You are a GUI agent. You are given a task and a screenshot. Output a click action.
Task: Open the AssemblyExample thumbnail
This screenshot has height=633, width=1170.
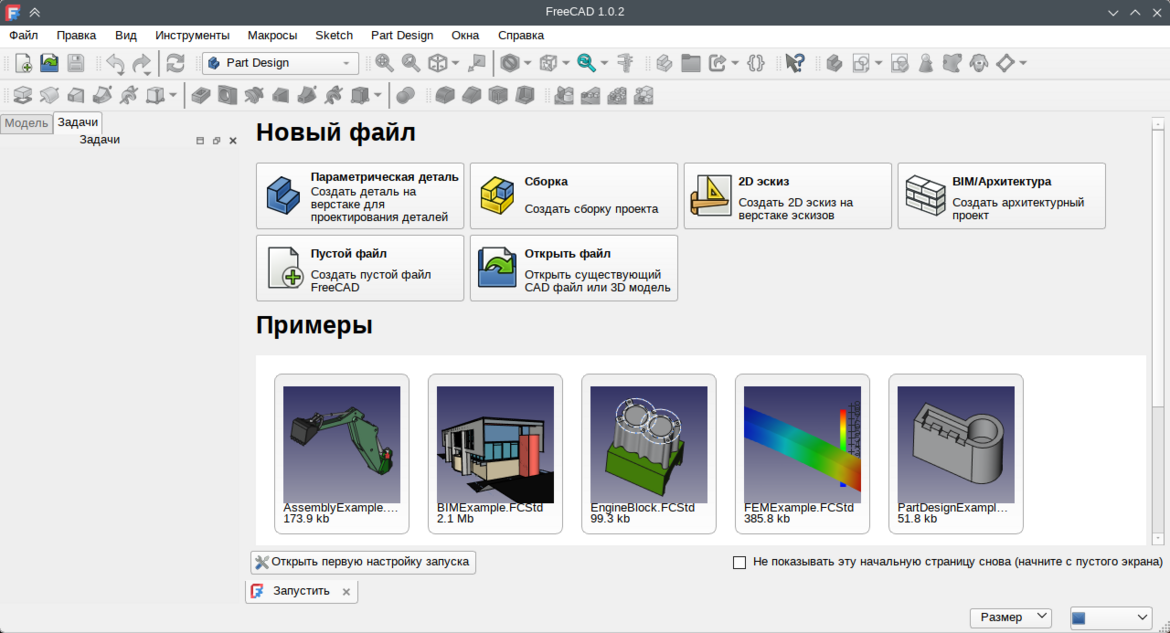[342, 454]
